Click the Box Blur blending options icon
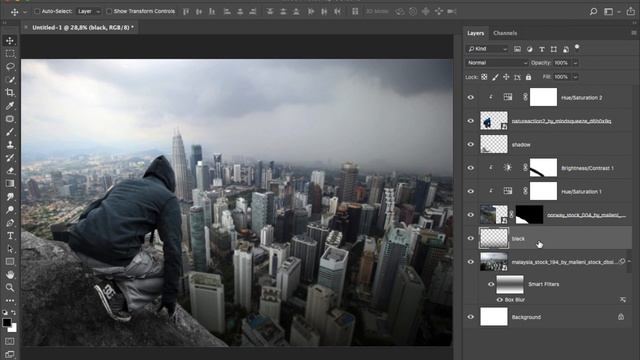This screenshot has width=640, height=360. pos(623,300)
